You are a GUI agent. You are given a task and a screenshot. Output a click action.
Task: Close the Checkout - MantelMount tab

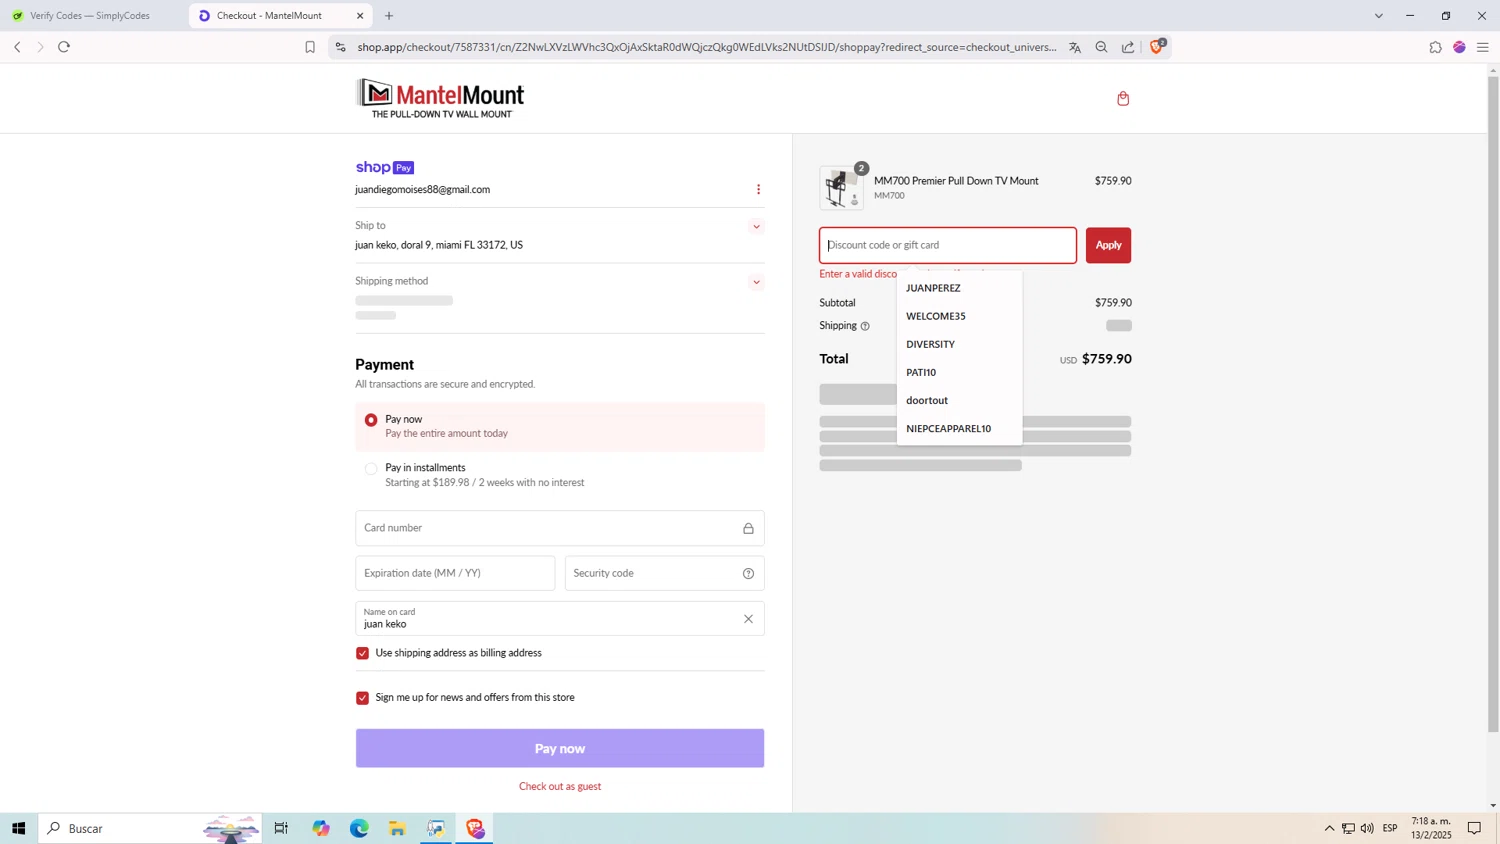[x=360, y=16]
